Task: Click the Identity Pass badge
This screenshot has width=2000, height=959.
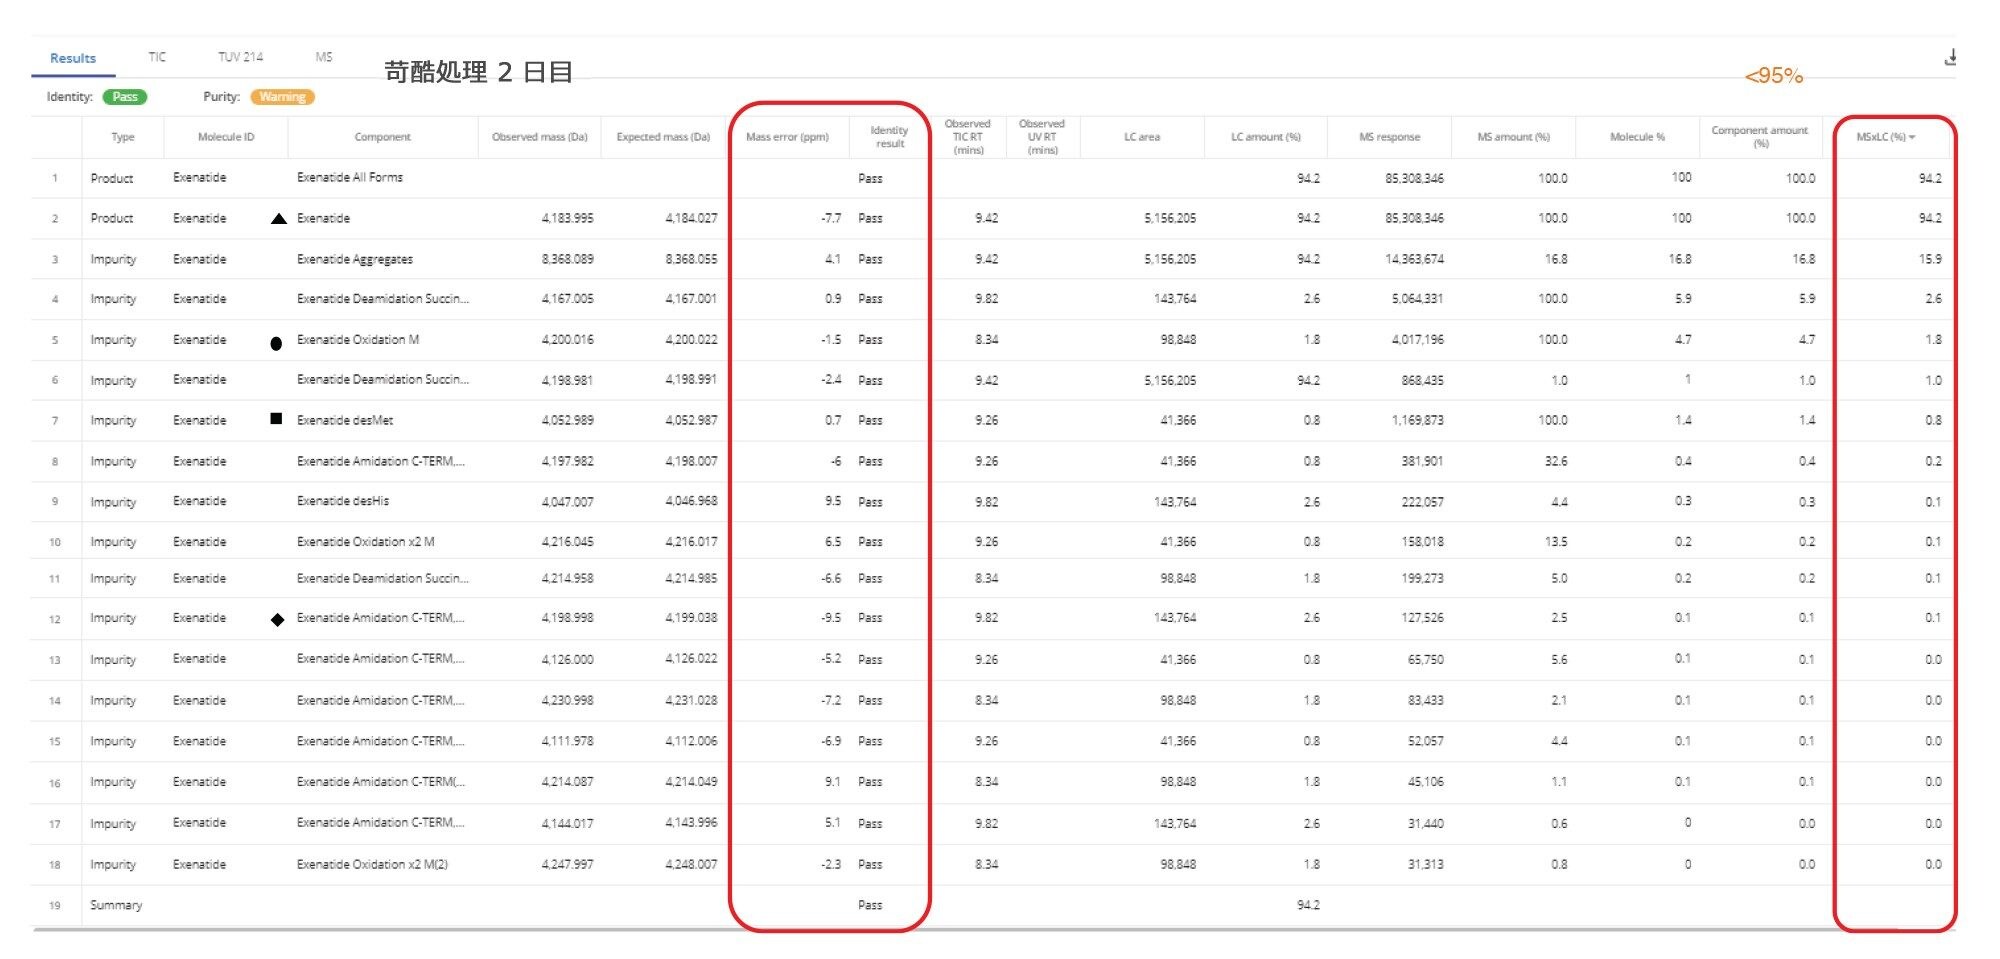Action: click(x=125, y=97)
